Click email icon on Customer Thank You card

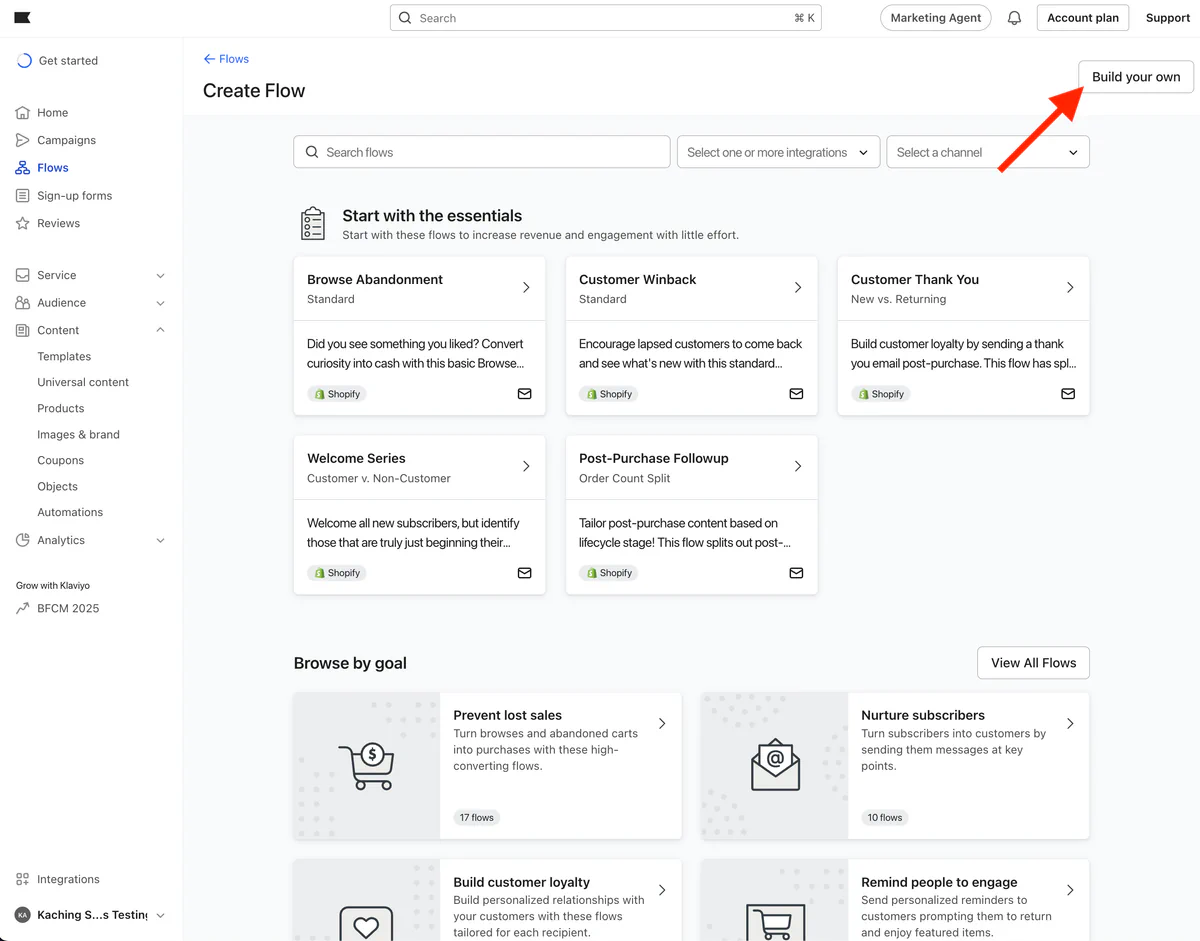point(1068,394)
